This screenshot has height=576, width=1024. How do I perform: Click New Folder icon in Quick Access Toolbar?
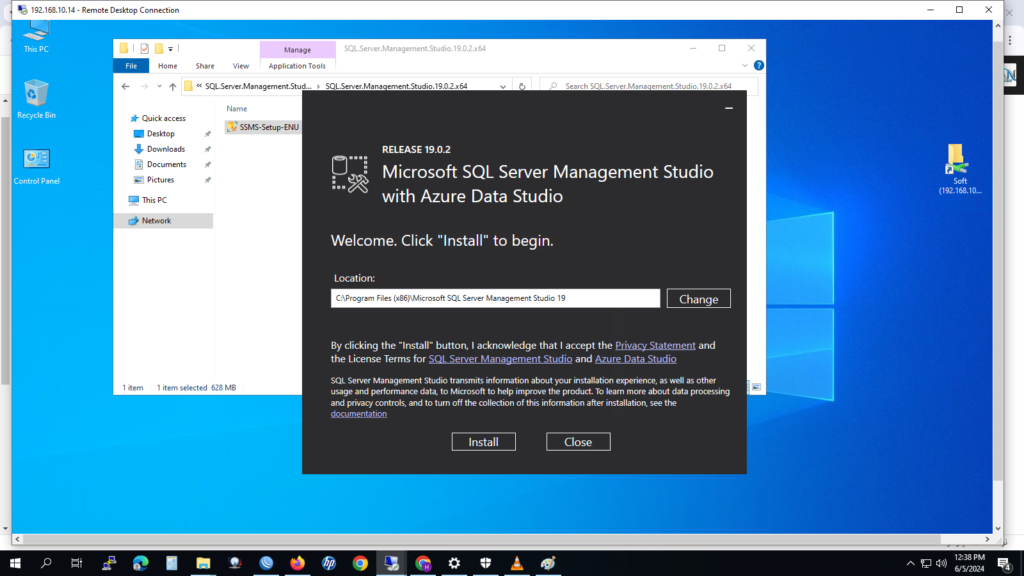[x=159, y=49]
